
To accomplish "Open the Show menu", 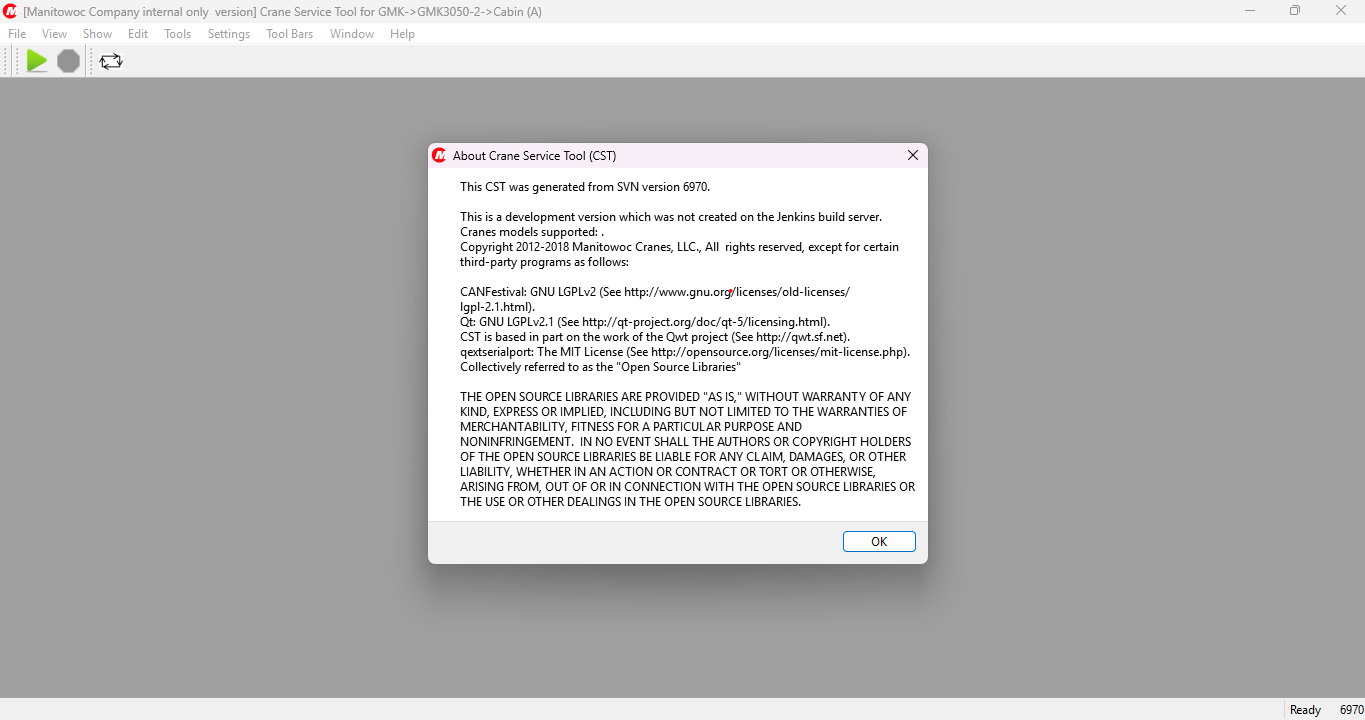I will pyautogui.click(x=97, y=34).
